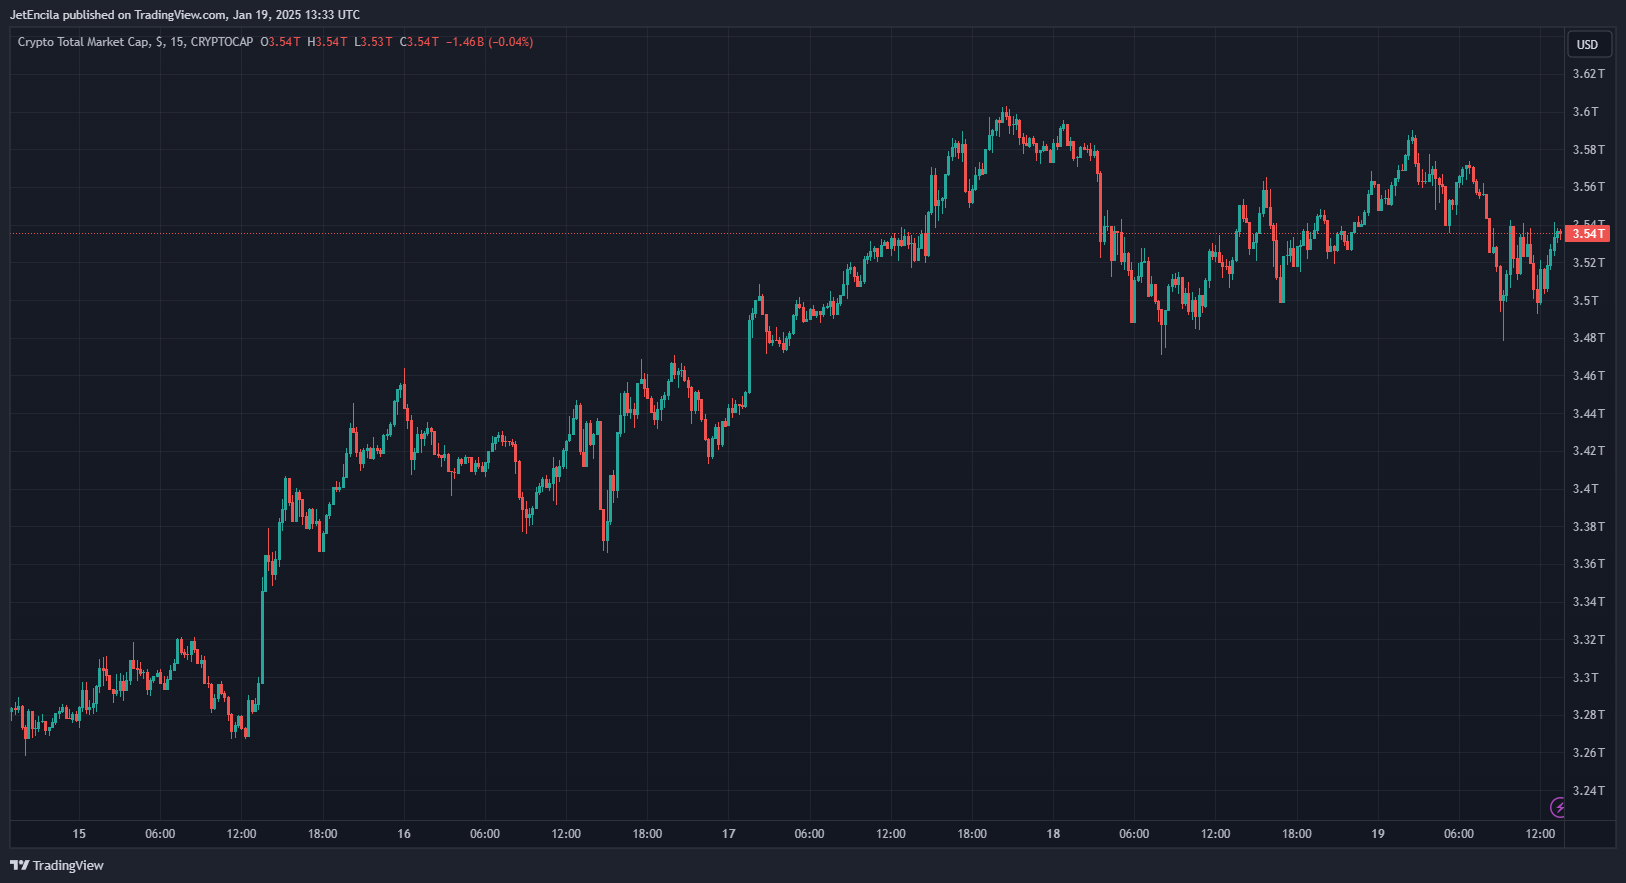Click the red current price label on the axis
Viewport: 1626px width, 883px height.
pyautogui.click(x=1586, y=234)
